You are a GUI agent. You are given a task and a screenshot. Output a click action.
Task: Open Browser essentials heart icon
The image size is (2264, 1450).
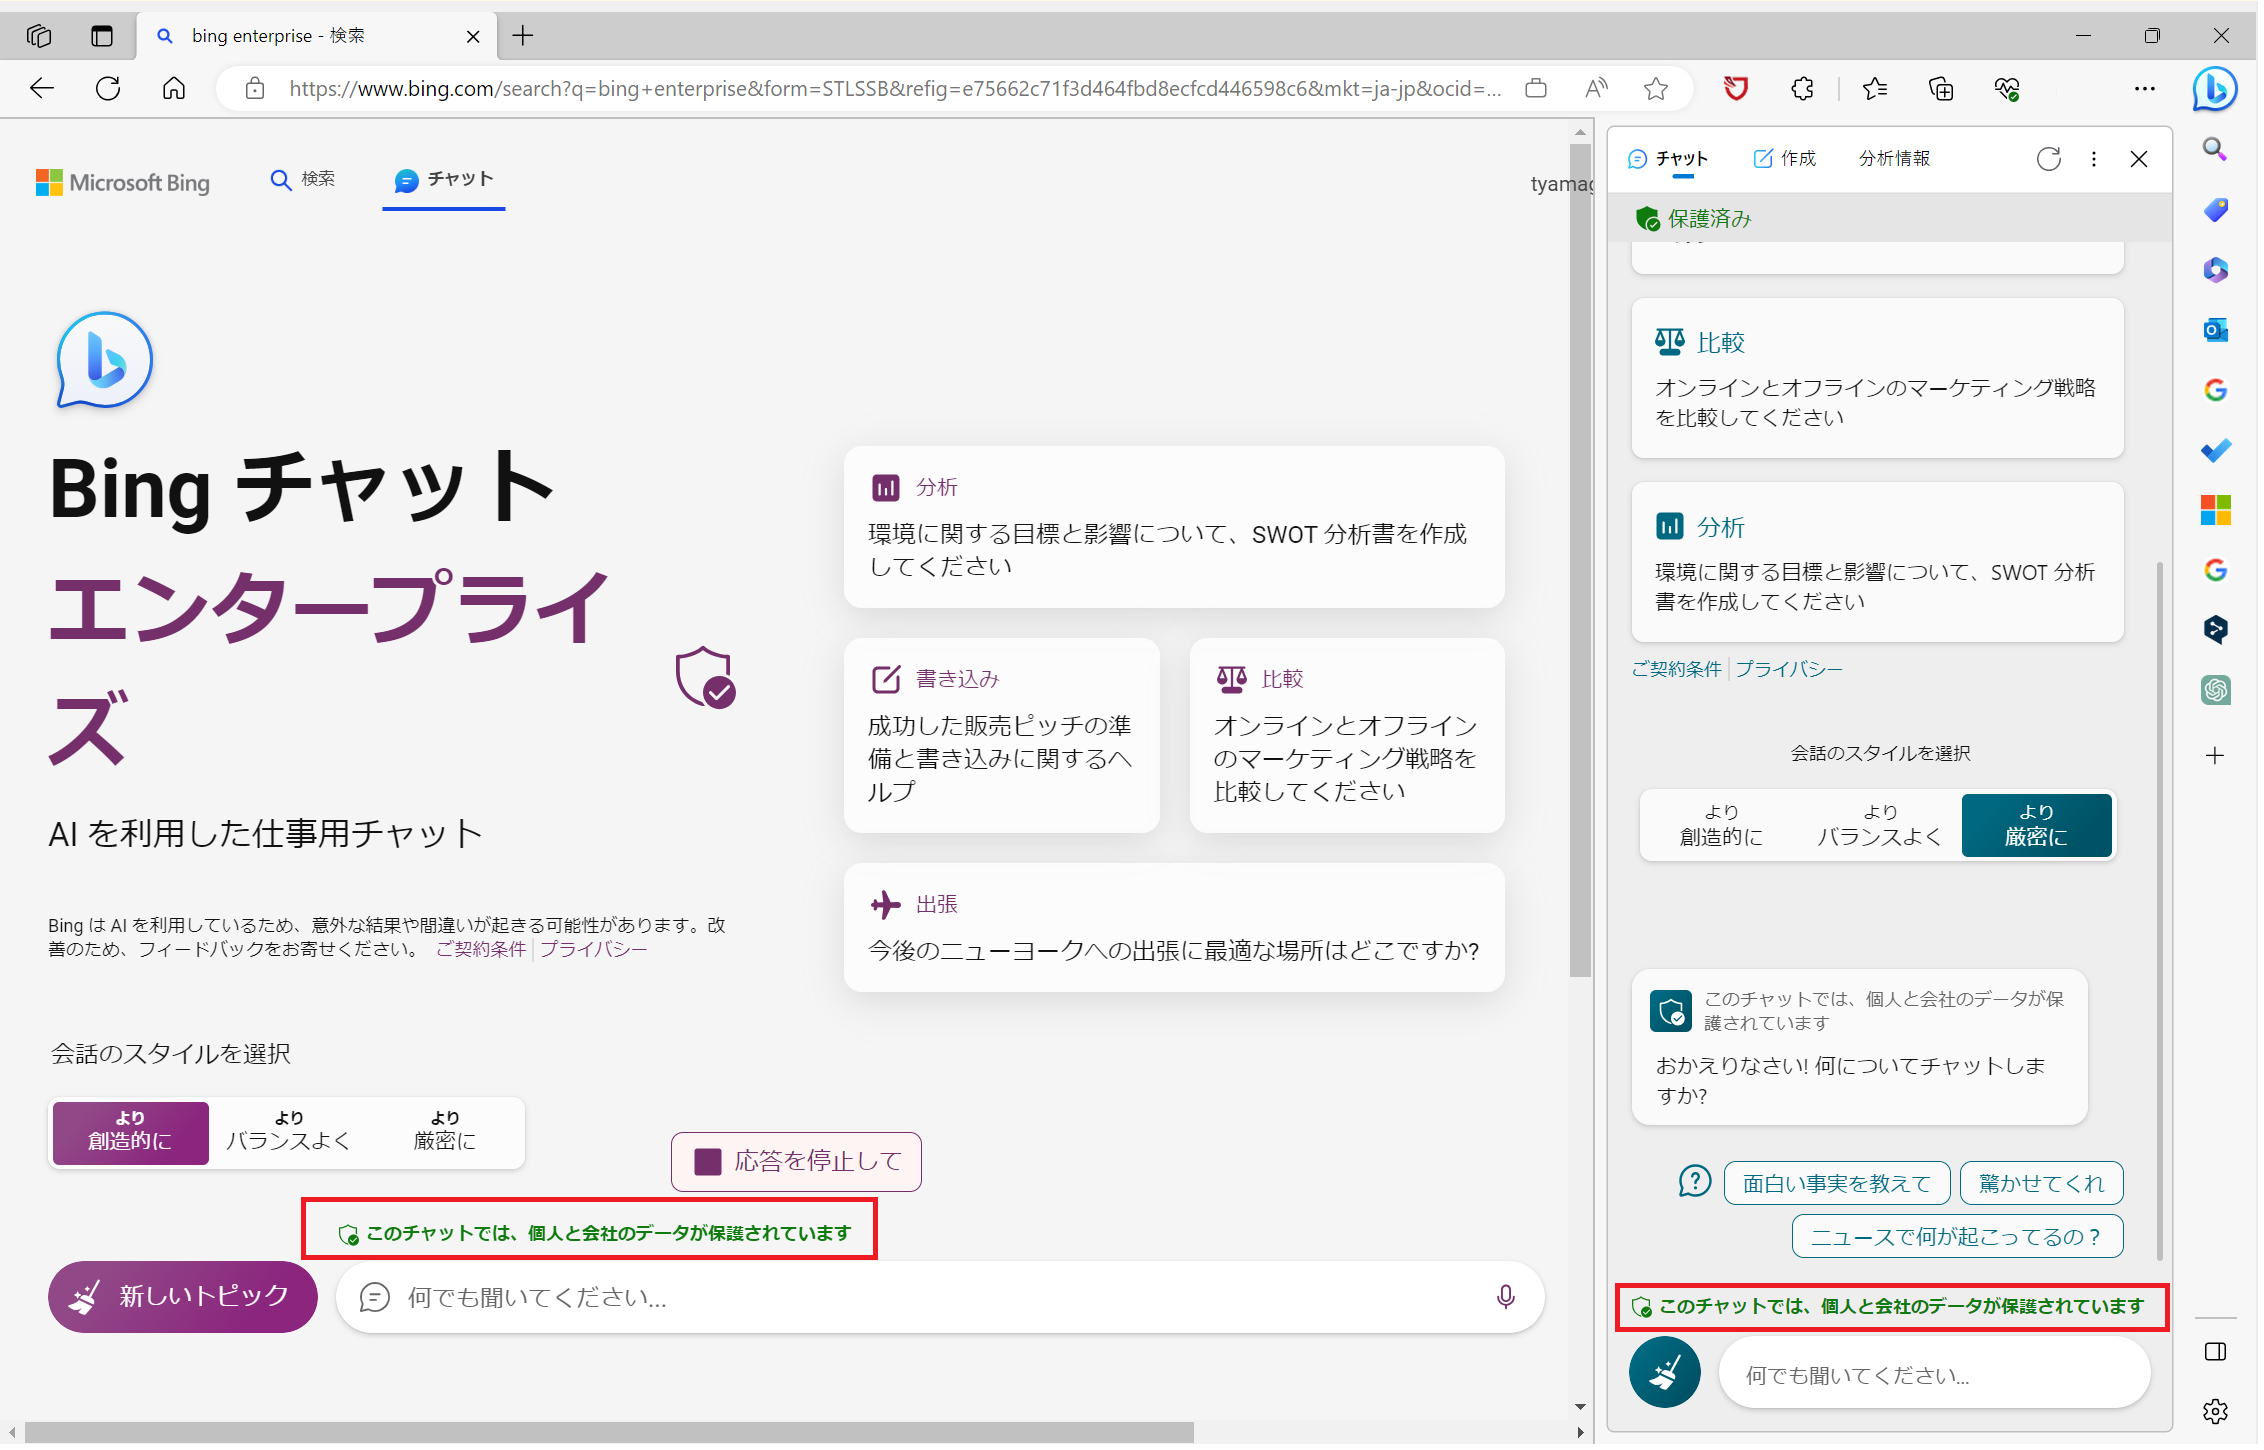[2007, 89]
